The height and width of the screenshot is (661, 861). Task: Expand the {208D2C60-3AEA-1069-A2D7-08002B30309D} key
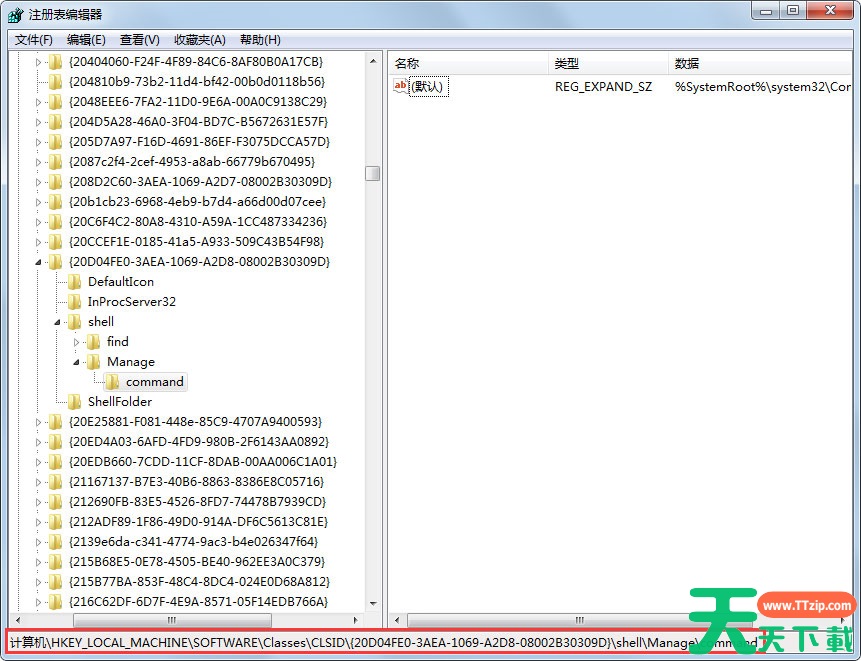tap(38, 182)
